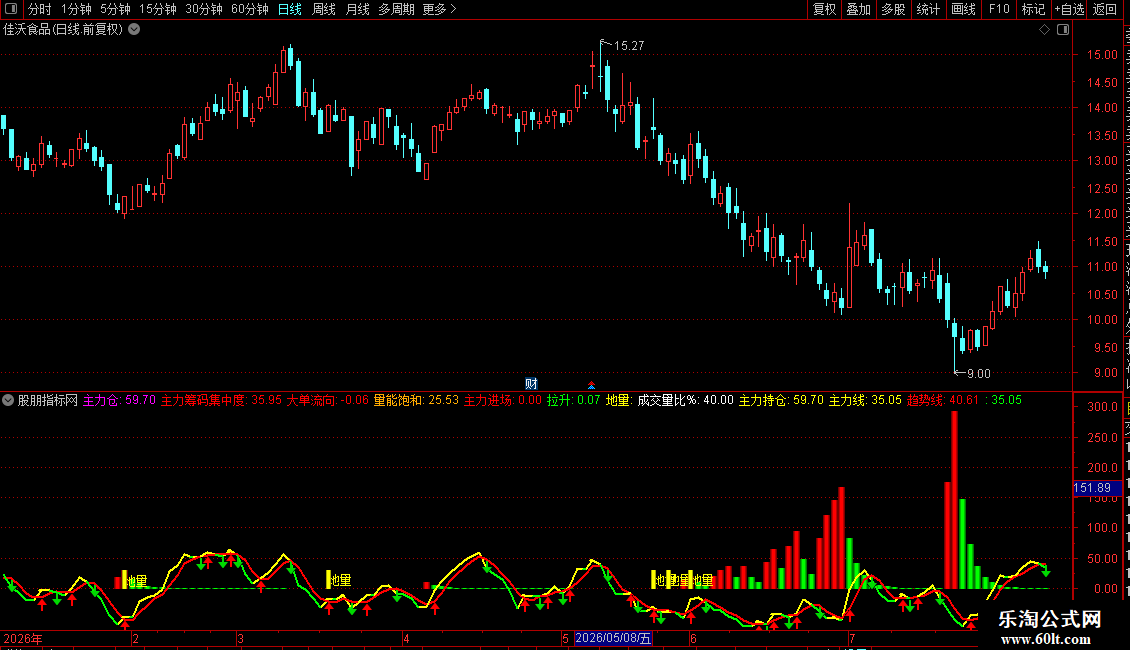Select the 日线 daily period

290,9
